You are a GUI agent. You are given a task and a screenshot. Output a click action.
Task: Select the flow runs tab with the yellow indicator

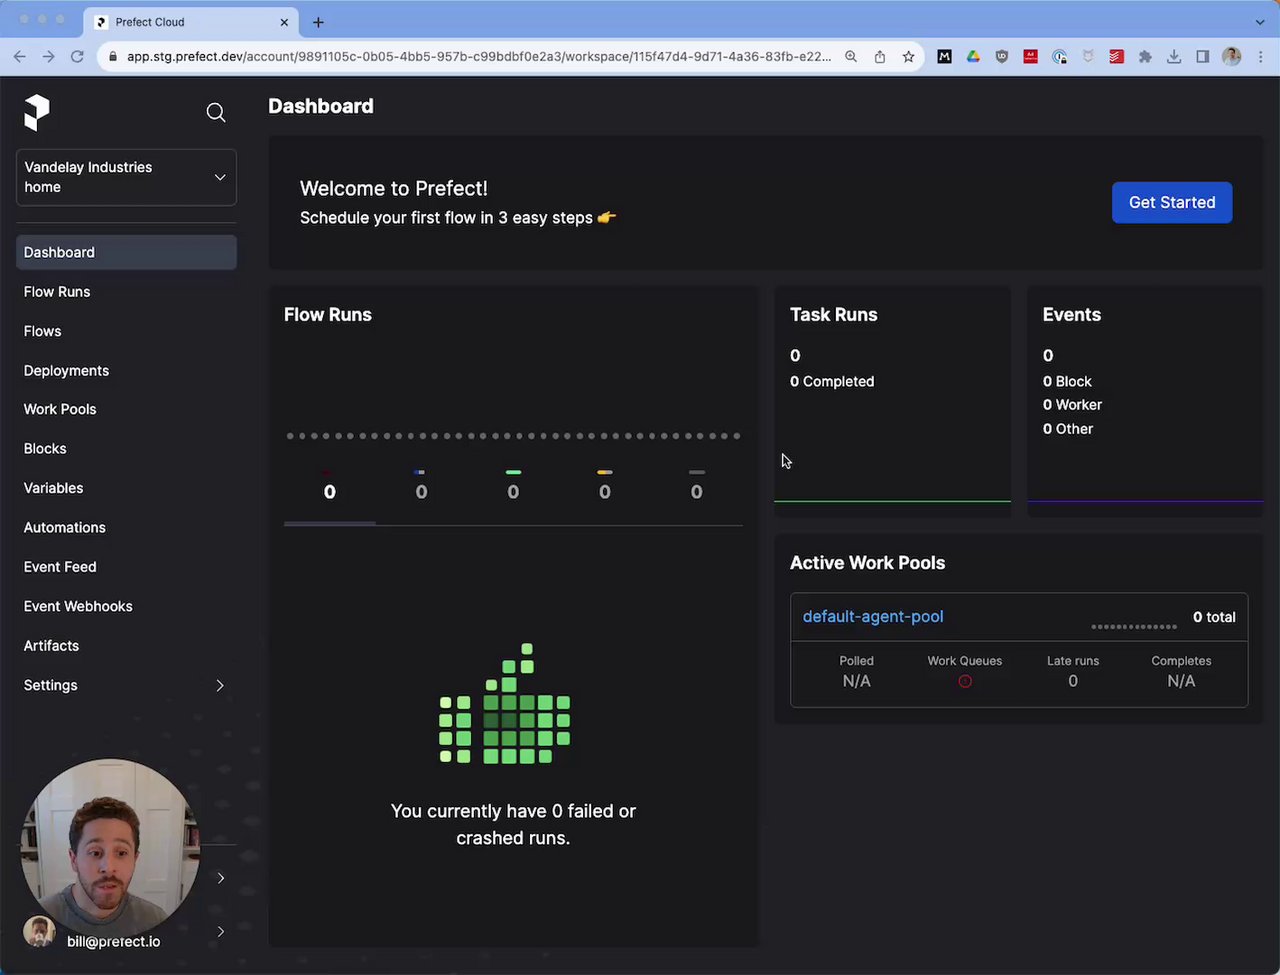(605, 487)
